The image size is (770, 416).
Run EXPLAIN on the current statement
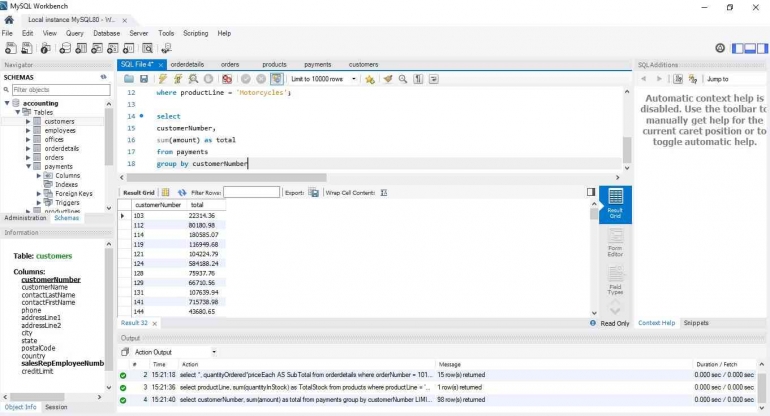pos(193,79)
